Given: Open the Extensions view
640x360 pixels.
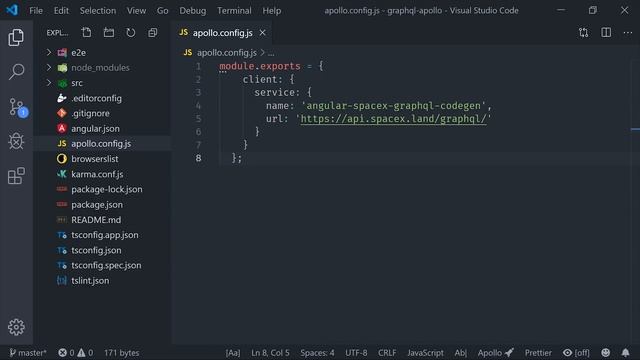Looking at the screenshot, I should coord(16,176).
